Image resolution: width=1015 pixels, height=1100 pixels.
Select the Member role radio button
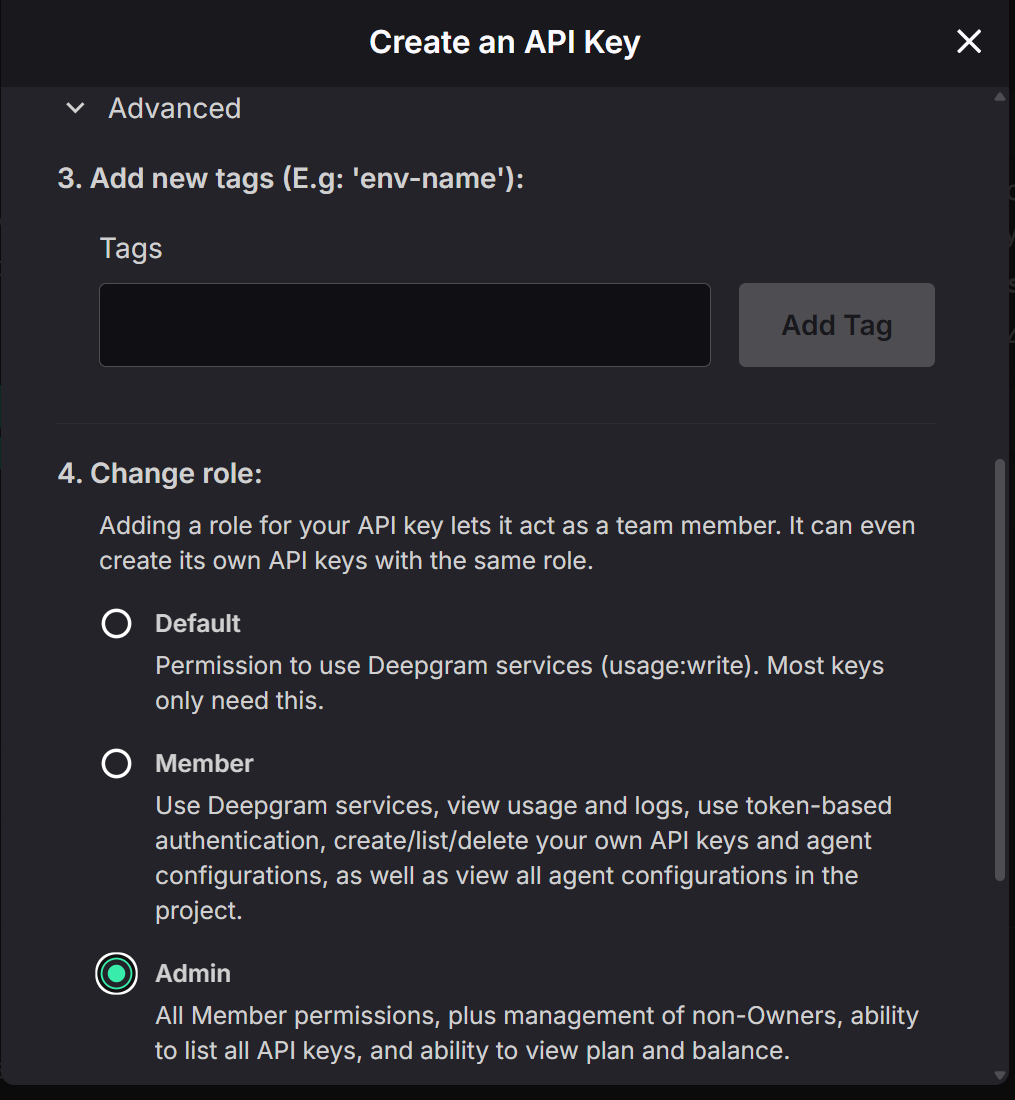click(116, 763)
